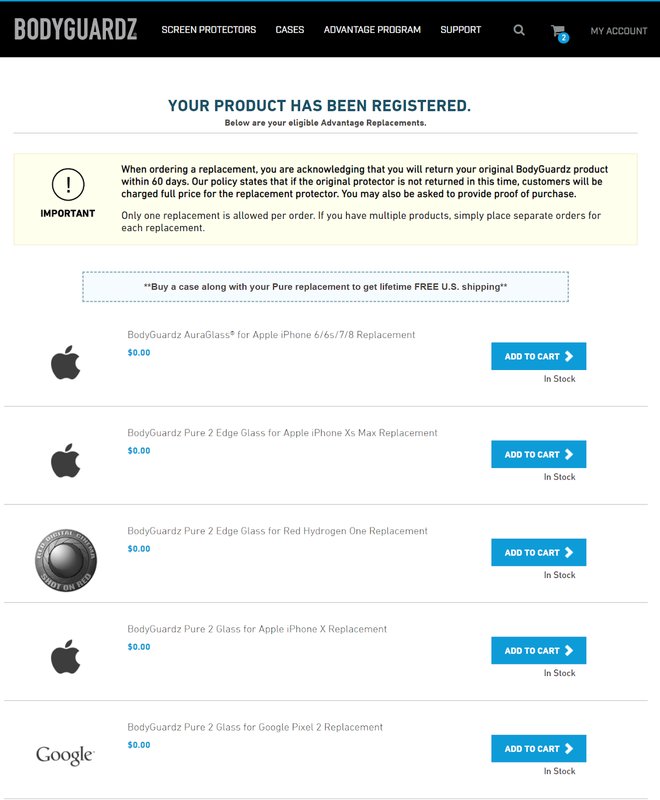Open Pure 2 Edge Glass Red Hydrogen One title
The image size is (660, 800).
[x=277, y=531]
